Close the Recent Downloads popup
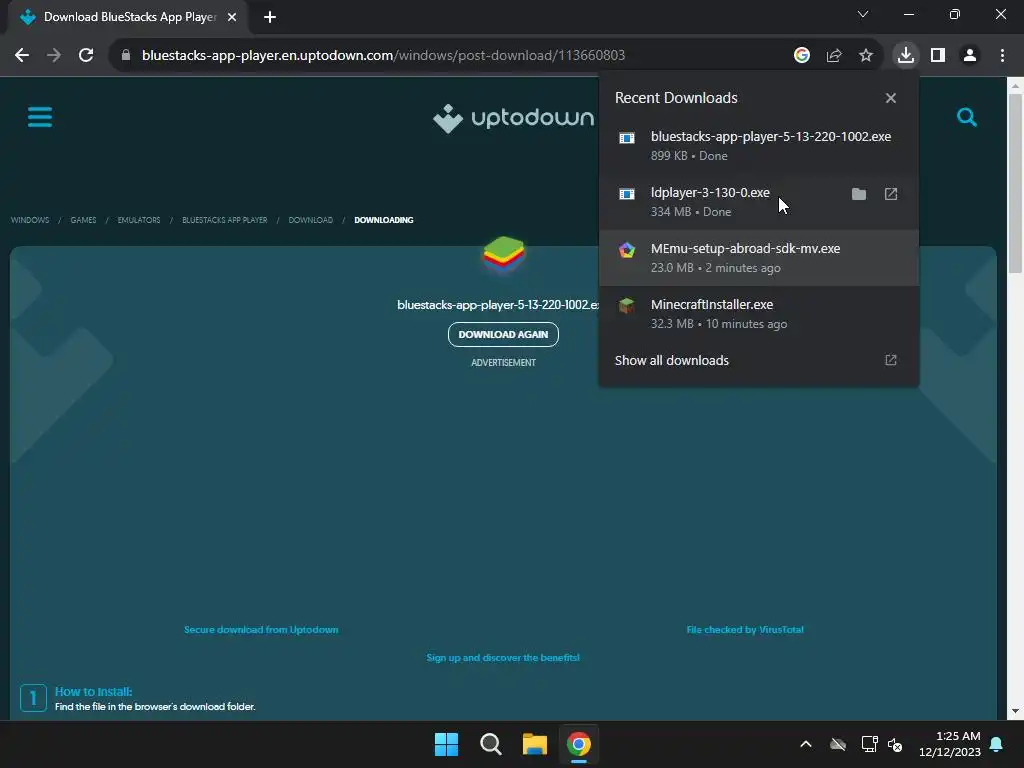The height and width of the screenshot is (768, 1024). point(891,98)
